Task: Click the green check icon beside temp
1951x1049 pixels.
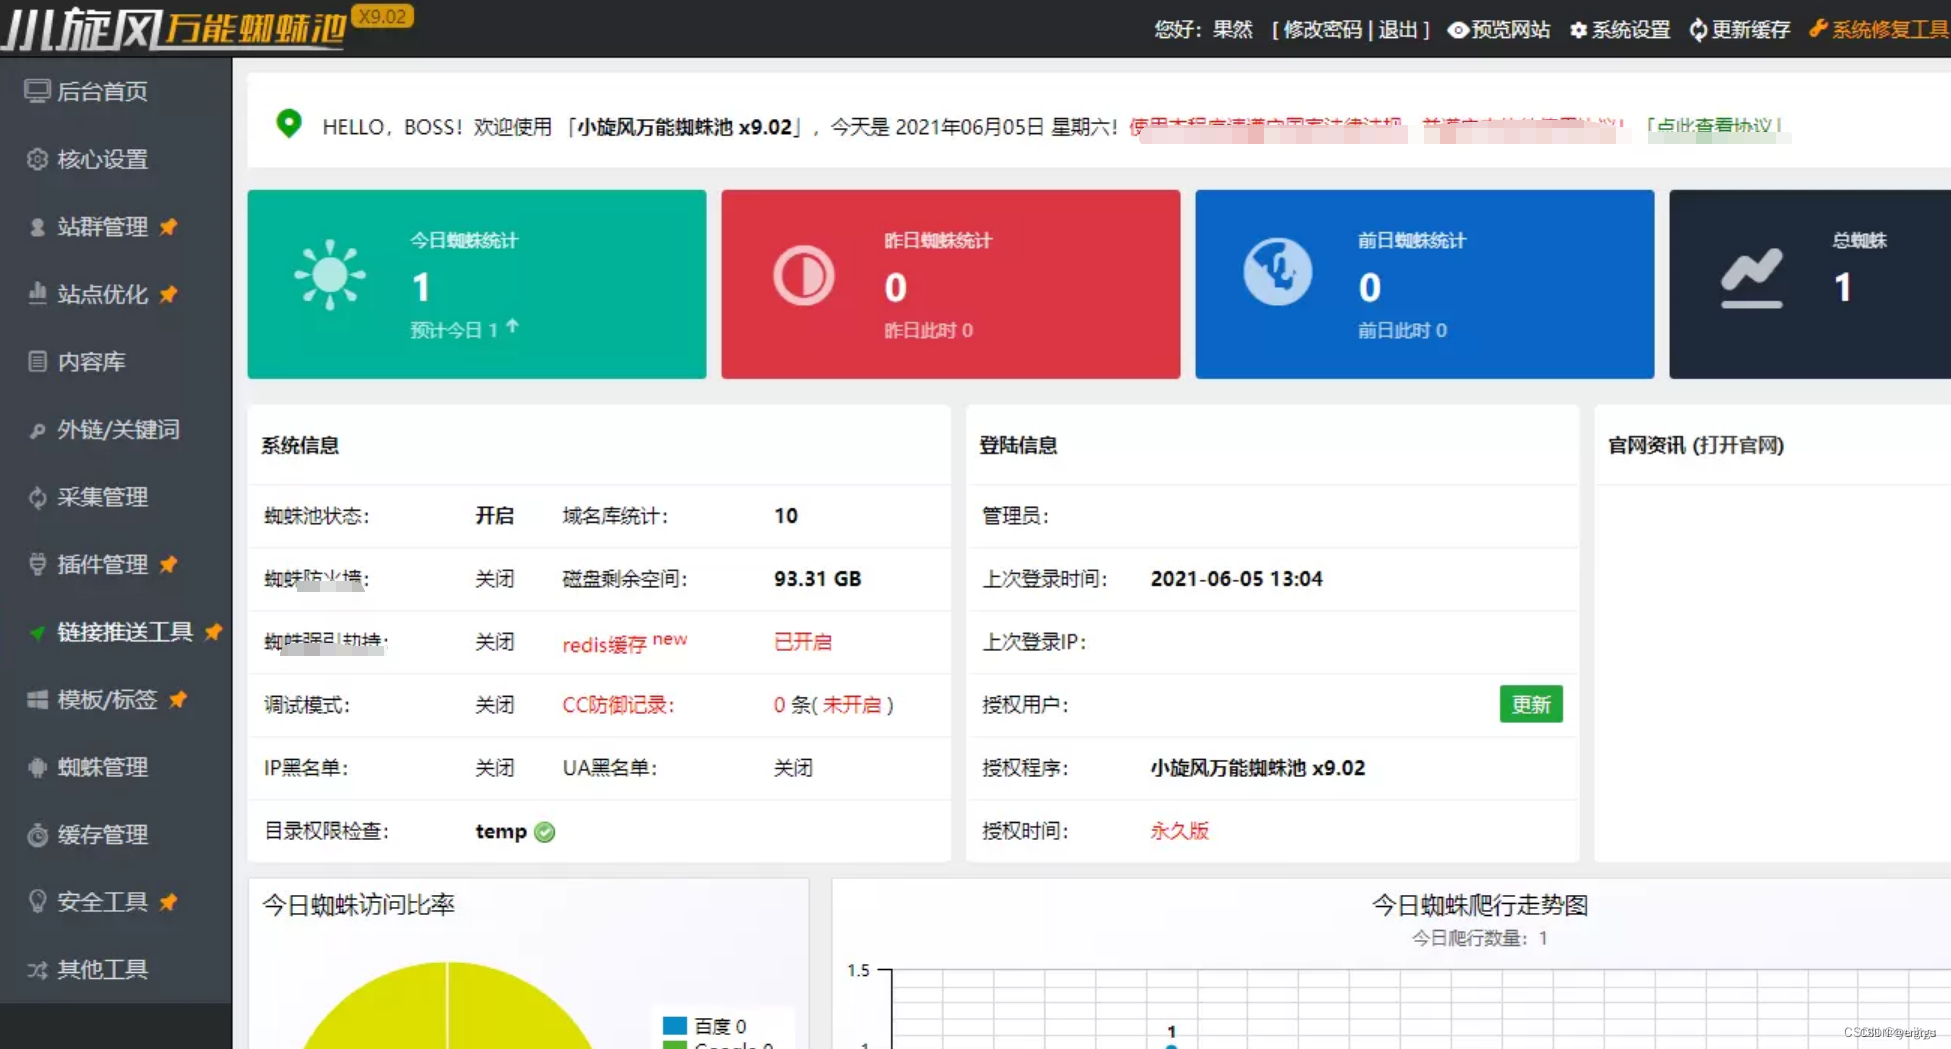Action: tap(545, 832)
